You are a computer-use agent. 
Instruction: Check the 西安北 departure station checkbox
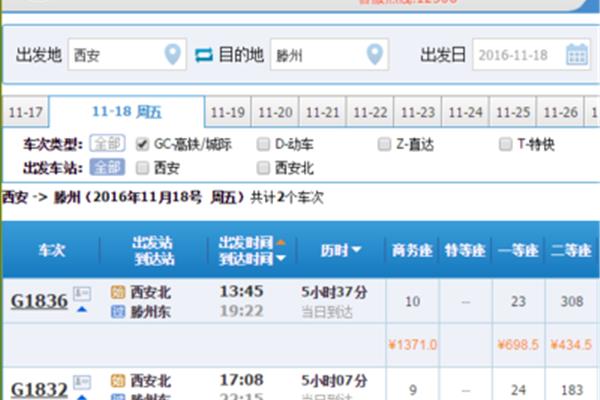click(x=263, y=168)
